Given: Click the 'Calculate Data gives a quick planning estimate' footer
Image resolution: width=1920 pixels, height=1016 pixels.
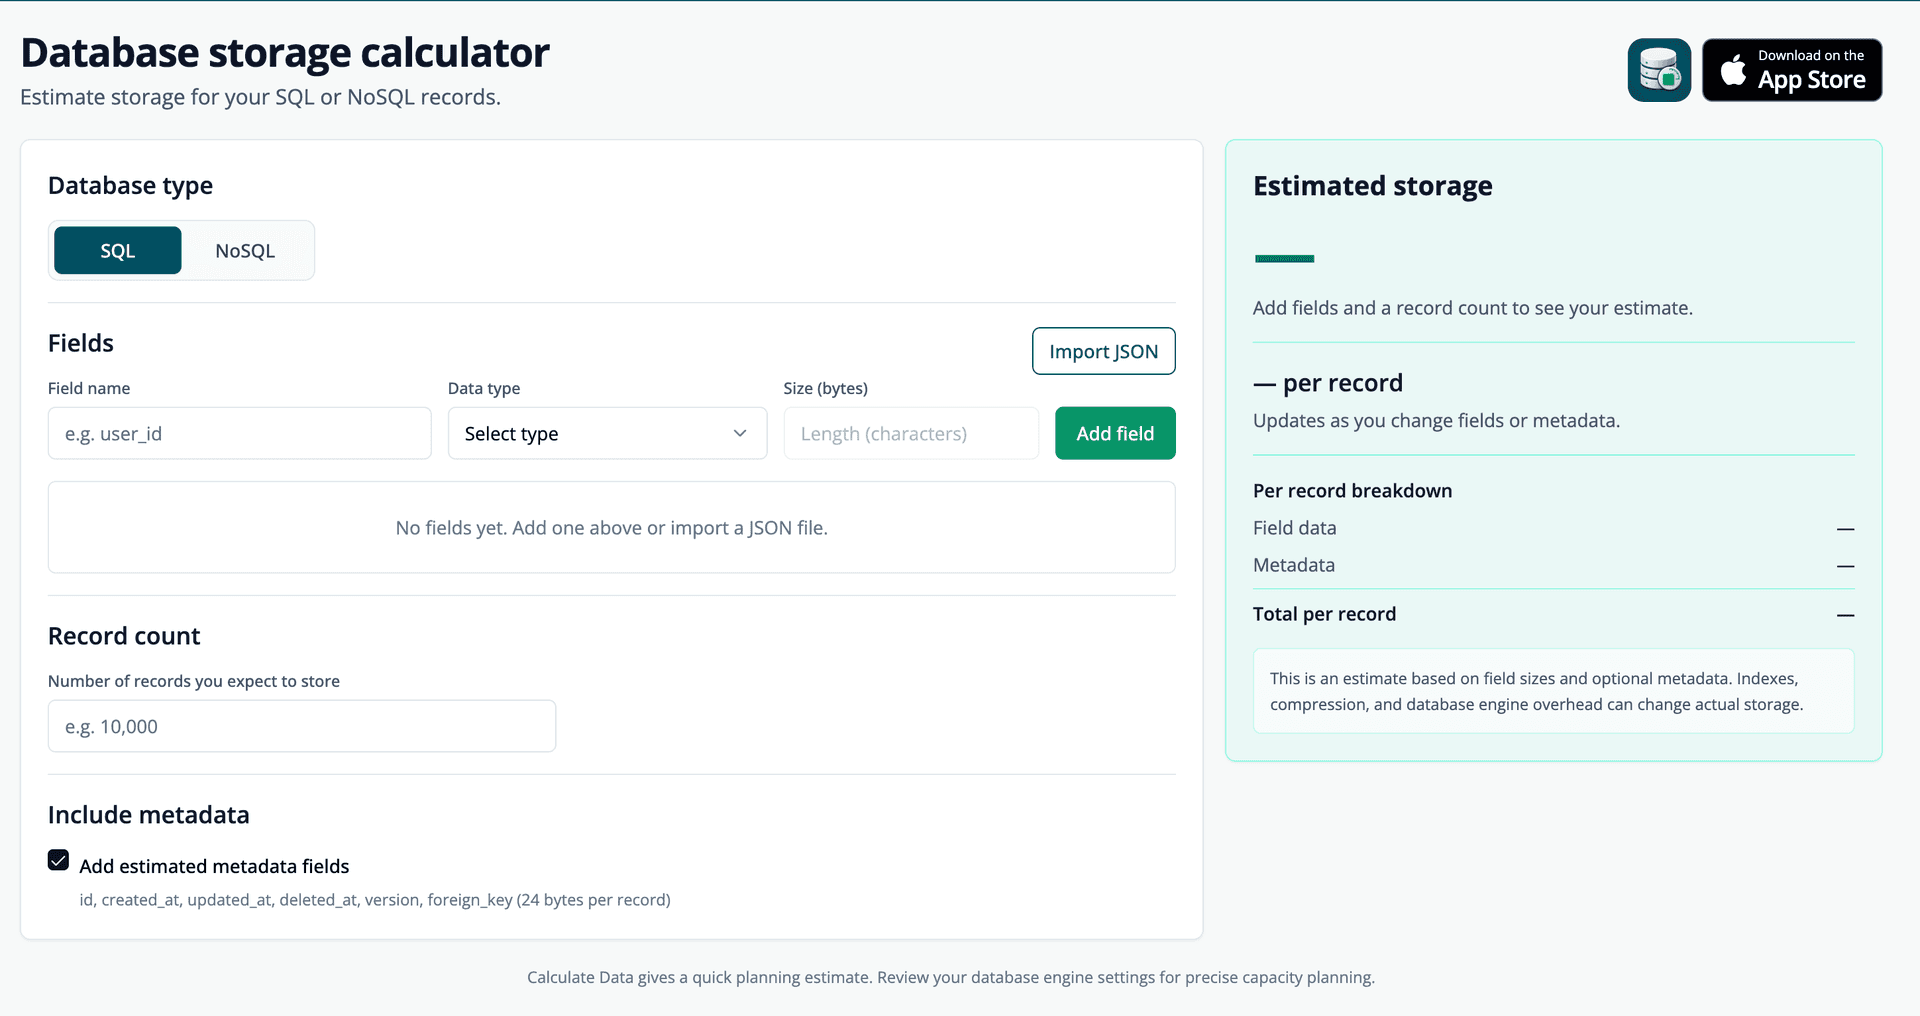Looking at the screenshot, I should click(x=951, y=977).
